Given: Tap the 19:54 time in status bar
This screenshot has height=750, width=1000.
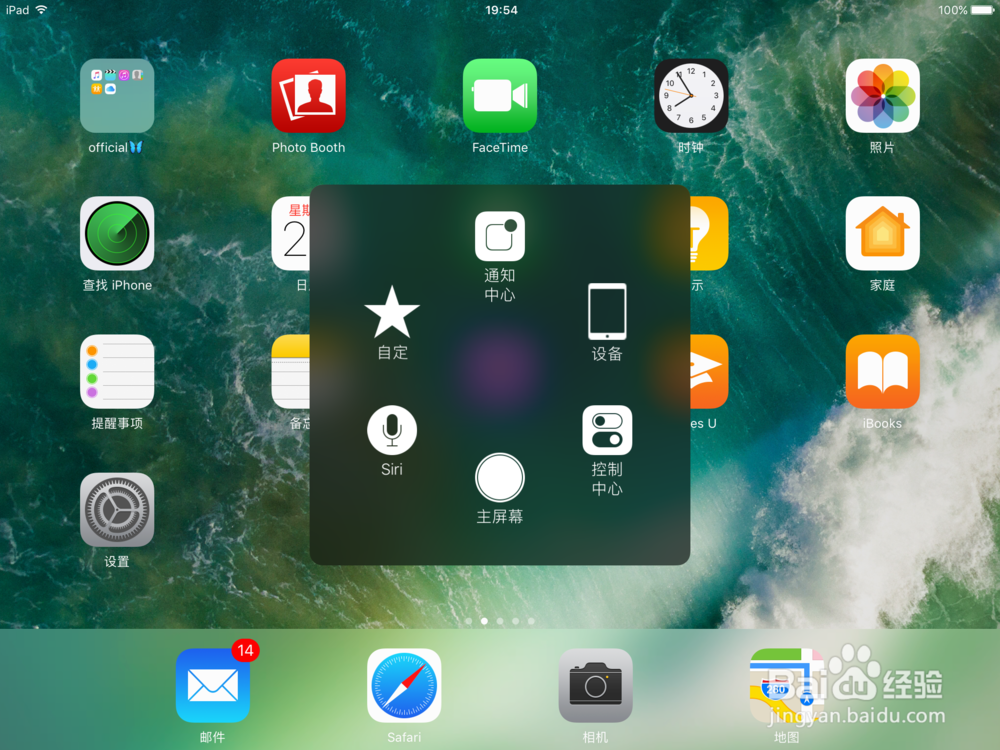Looking at the screenshot, I should point(501,10).
